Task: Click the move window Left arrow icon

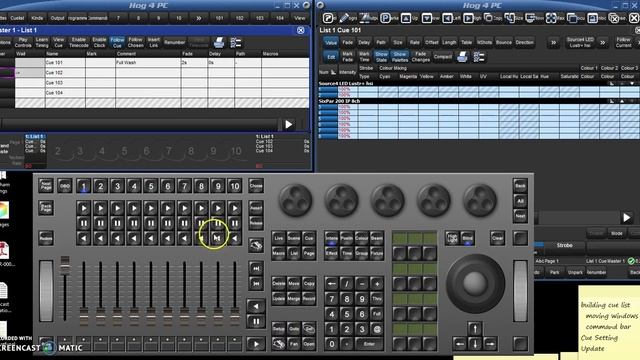Action: point(447,18)
